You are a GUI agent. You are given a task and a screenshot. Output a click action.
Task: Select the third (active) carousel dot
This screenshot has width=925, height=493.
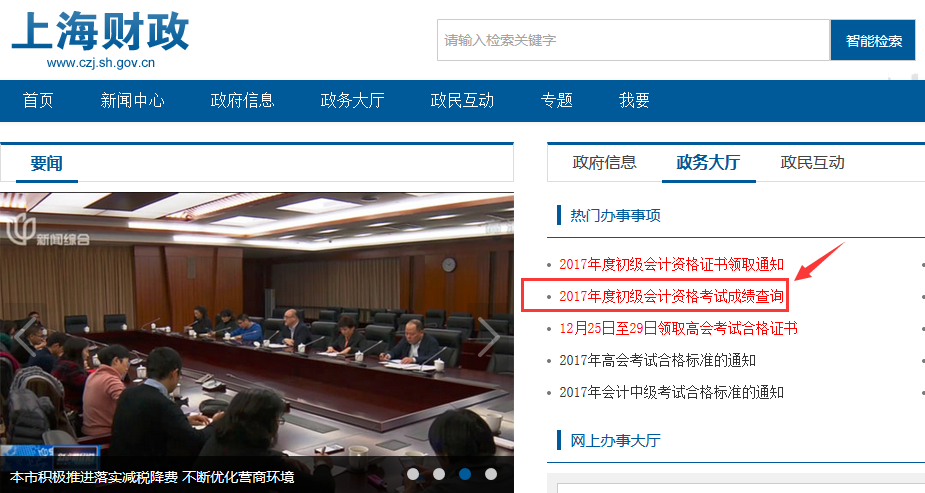tap(465, 474)
